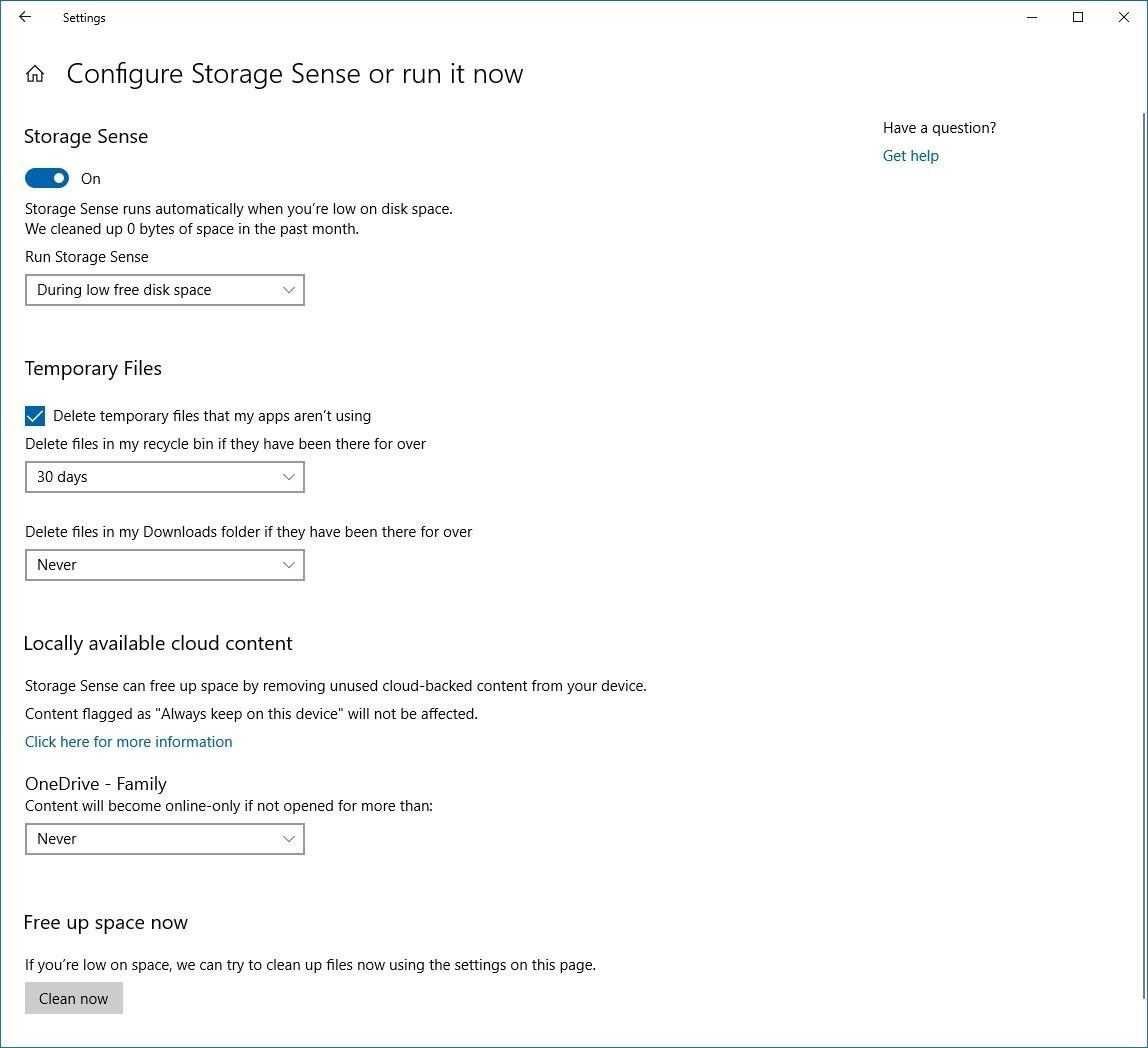Close the Settings window
This screenshot has width=1148, height=1048.
click(x=1123, y=17)
